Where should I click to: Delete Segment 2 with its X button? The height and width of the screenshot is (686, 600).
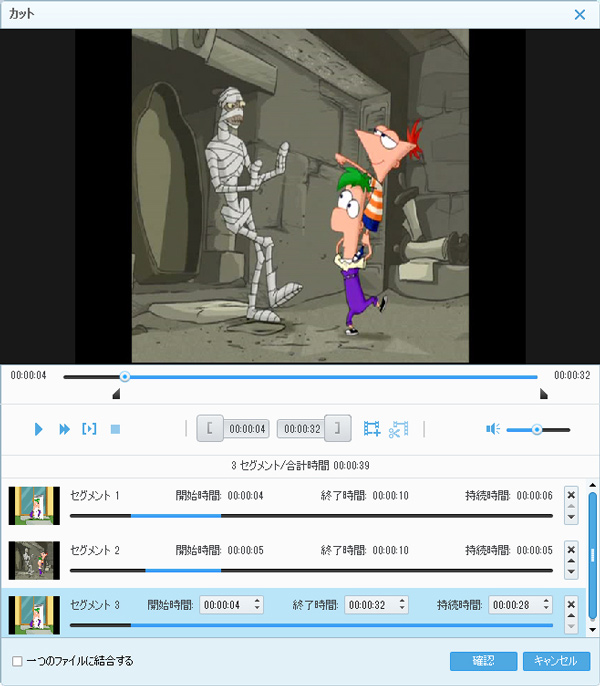point(571,549)
